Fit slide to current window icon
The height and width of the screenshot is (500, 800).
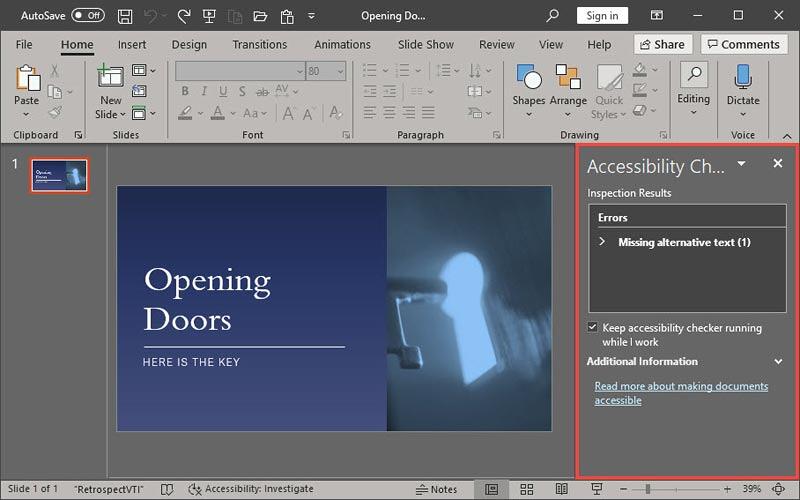point(779,490)
